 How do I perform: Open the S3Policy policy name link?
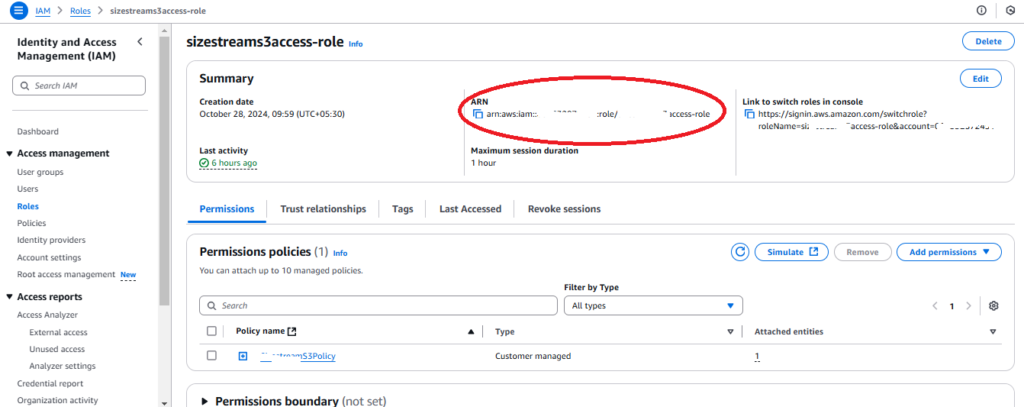pyautogui.click(x=298, y=356)
